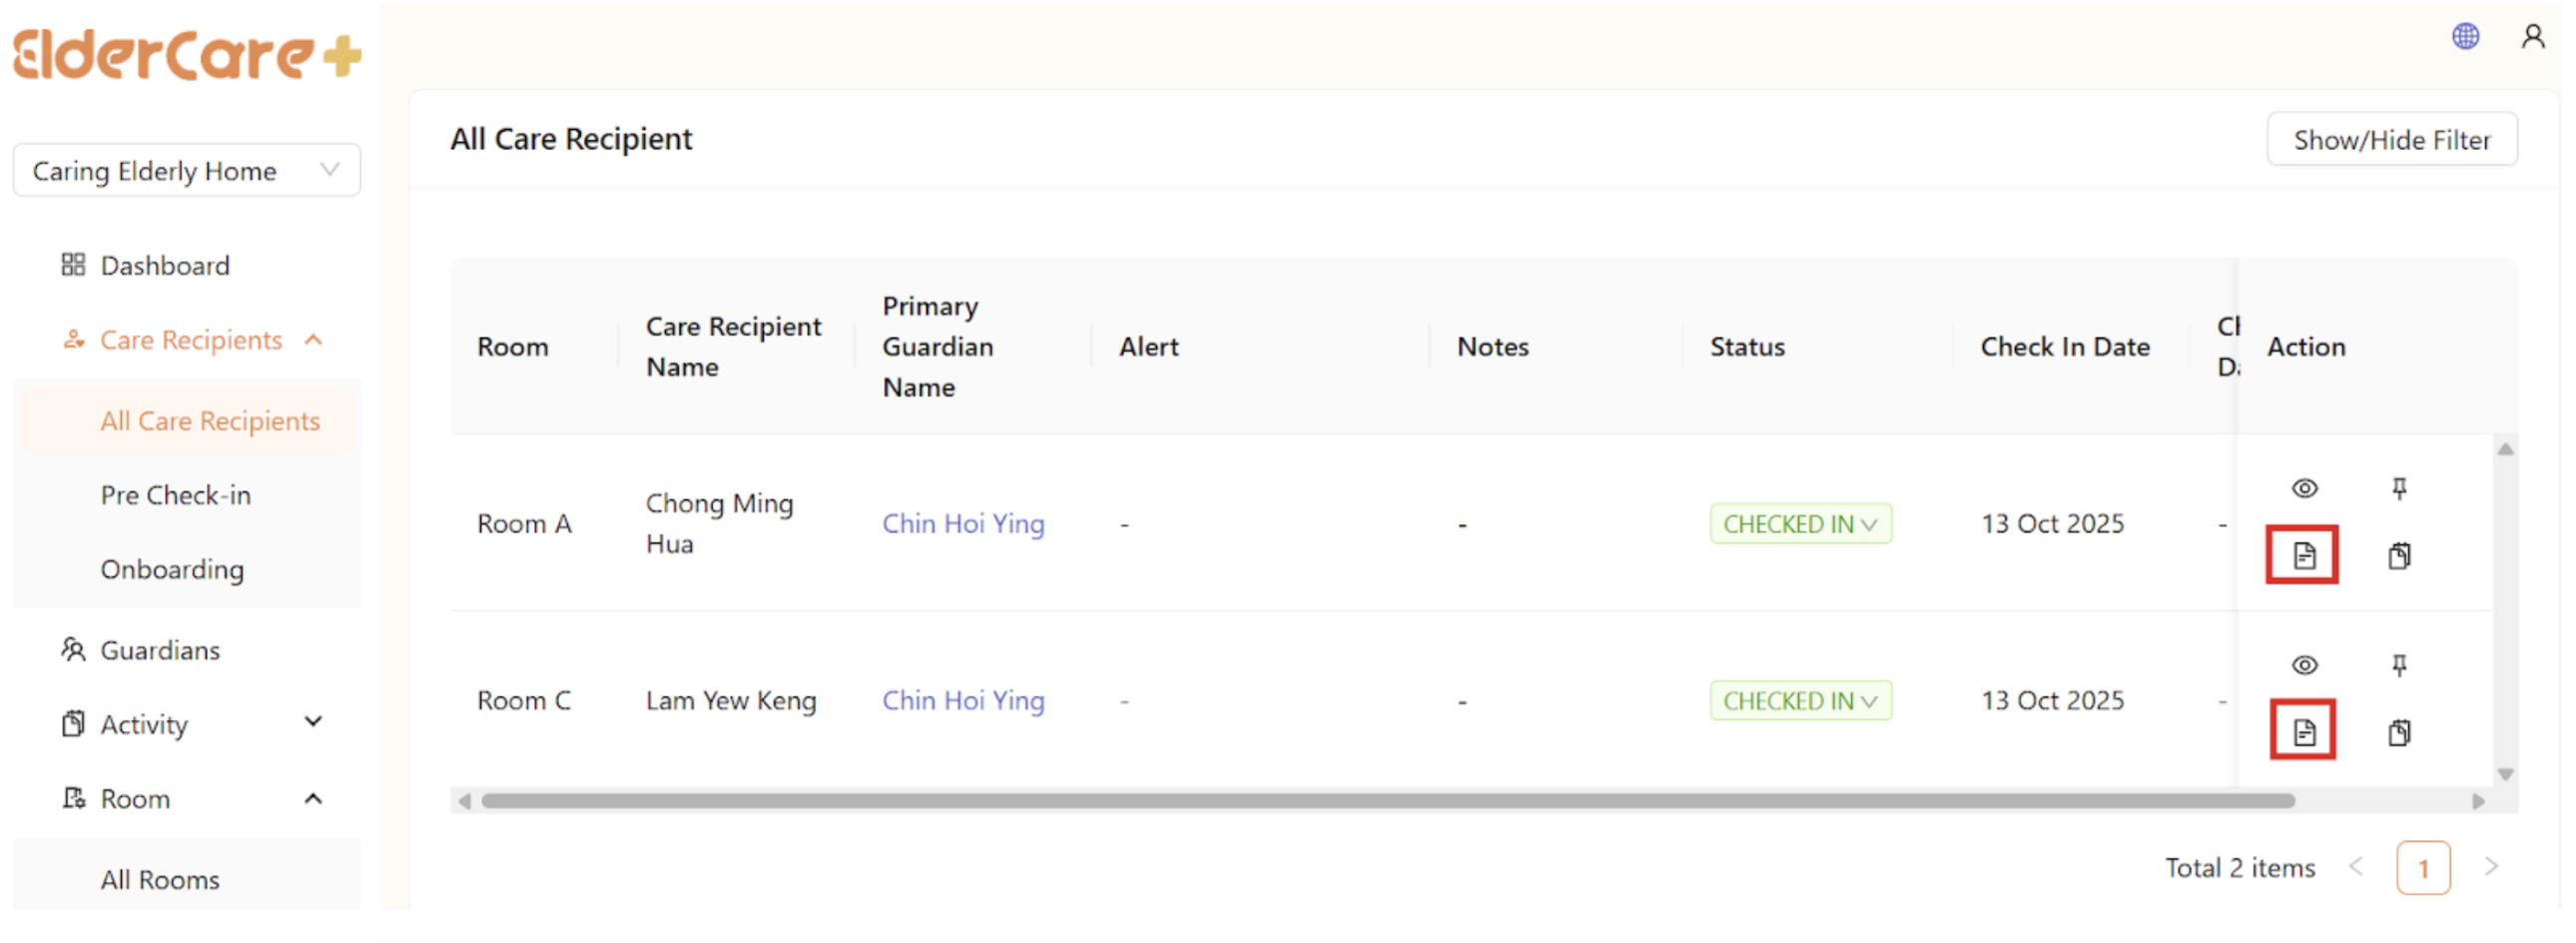View Chong Ming Hua details via eye icon
The height and width of the screenshot is (943, 2576).
click(2304, 488)
